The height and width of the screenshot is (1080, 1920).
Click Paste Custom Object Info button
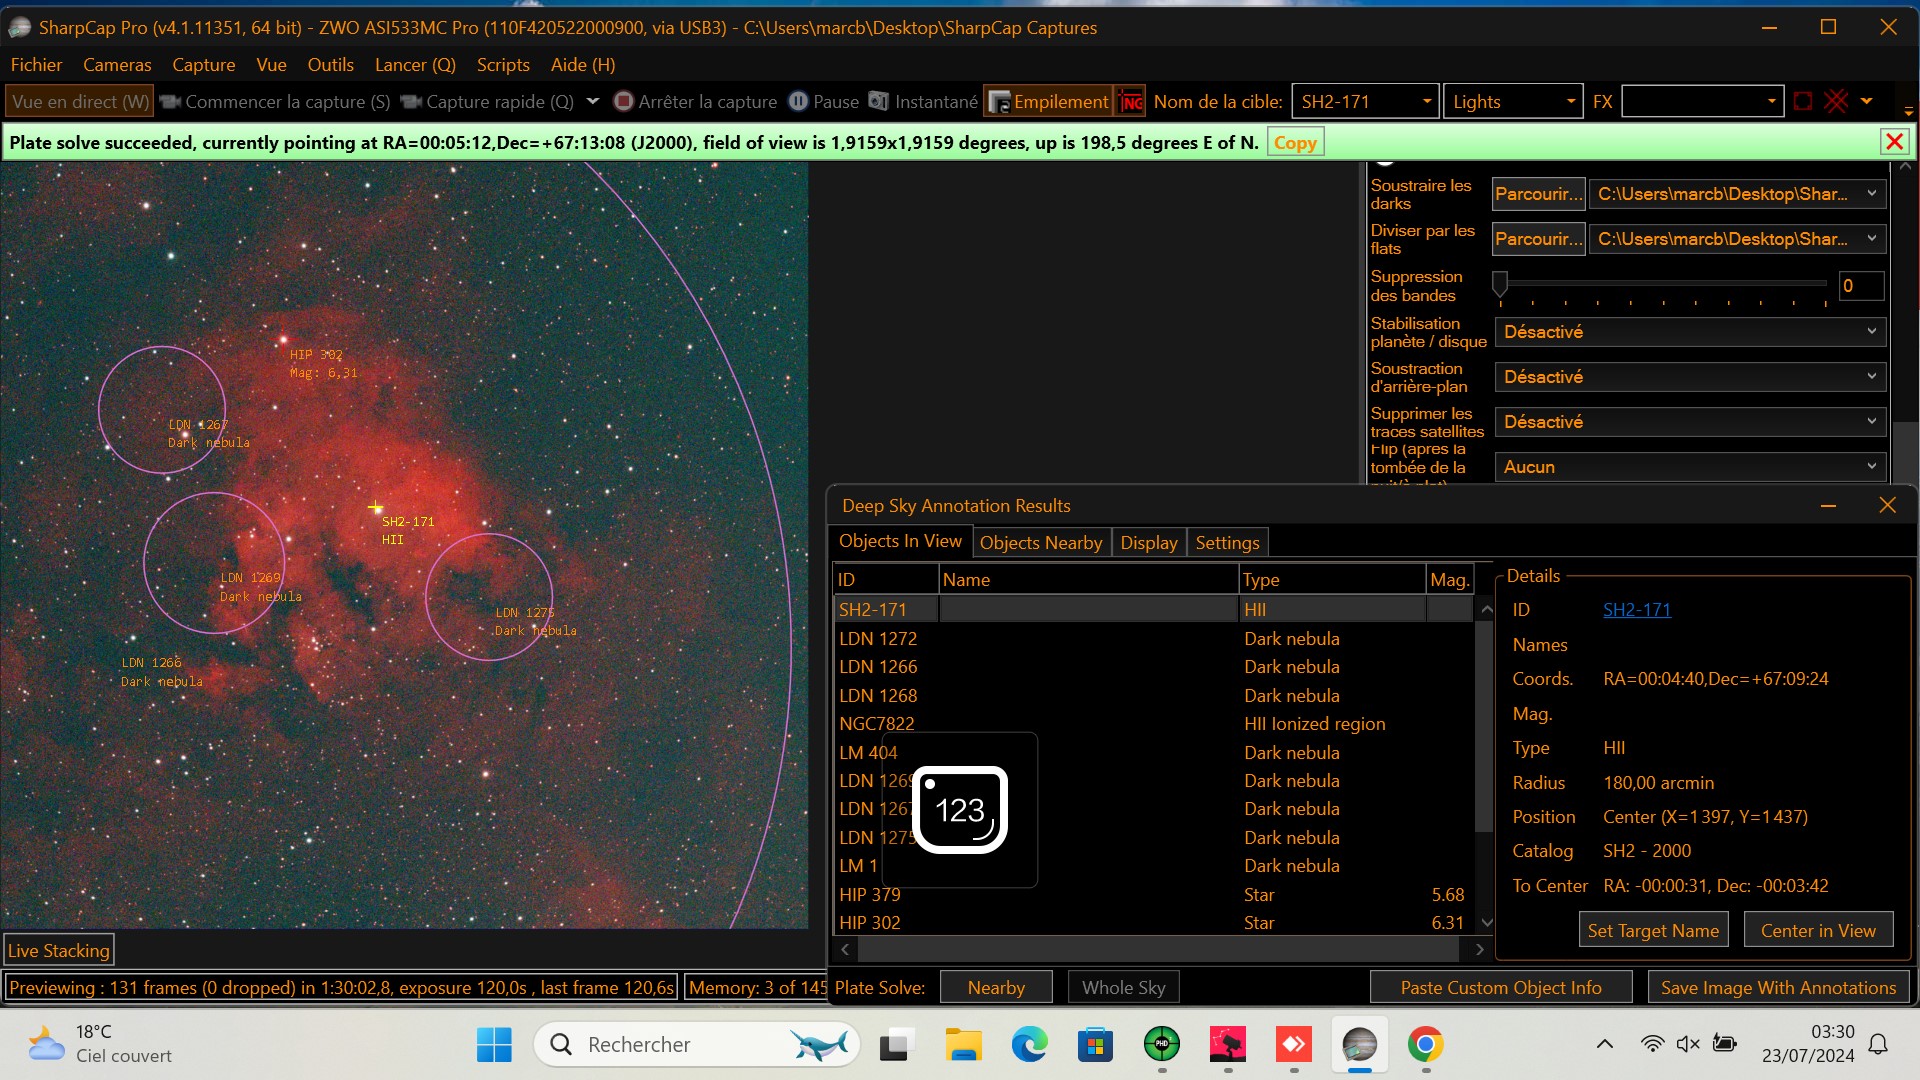tap(1500, 987)
